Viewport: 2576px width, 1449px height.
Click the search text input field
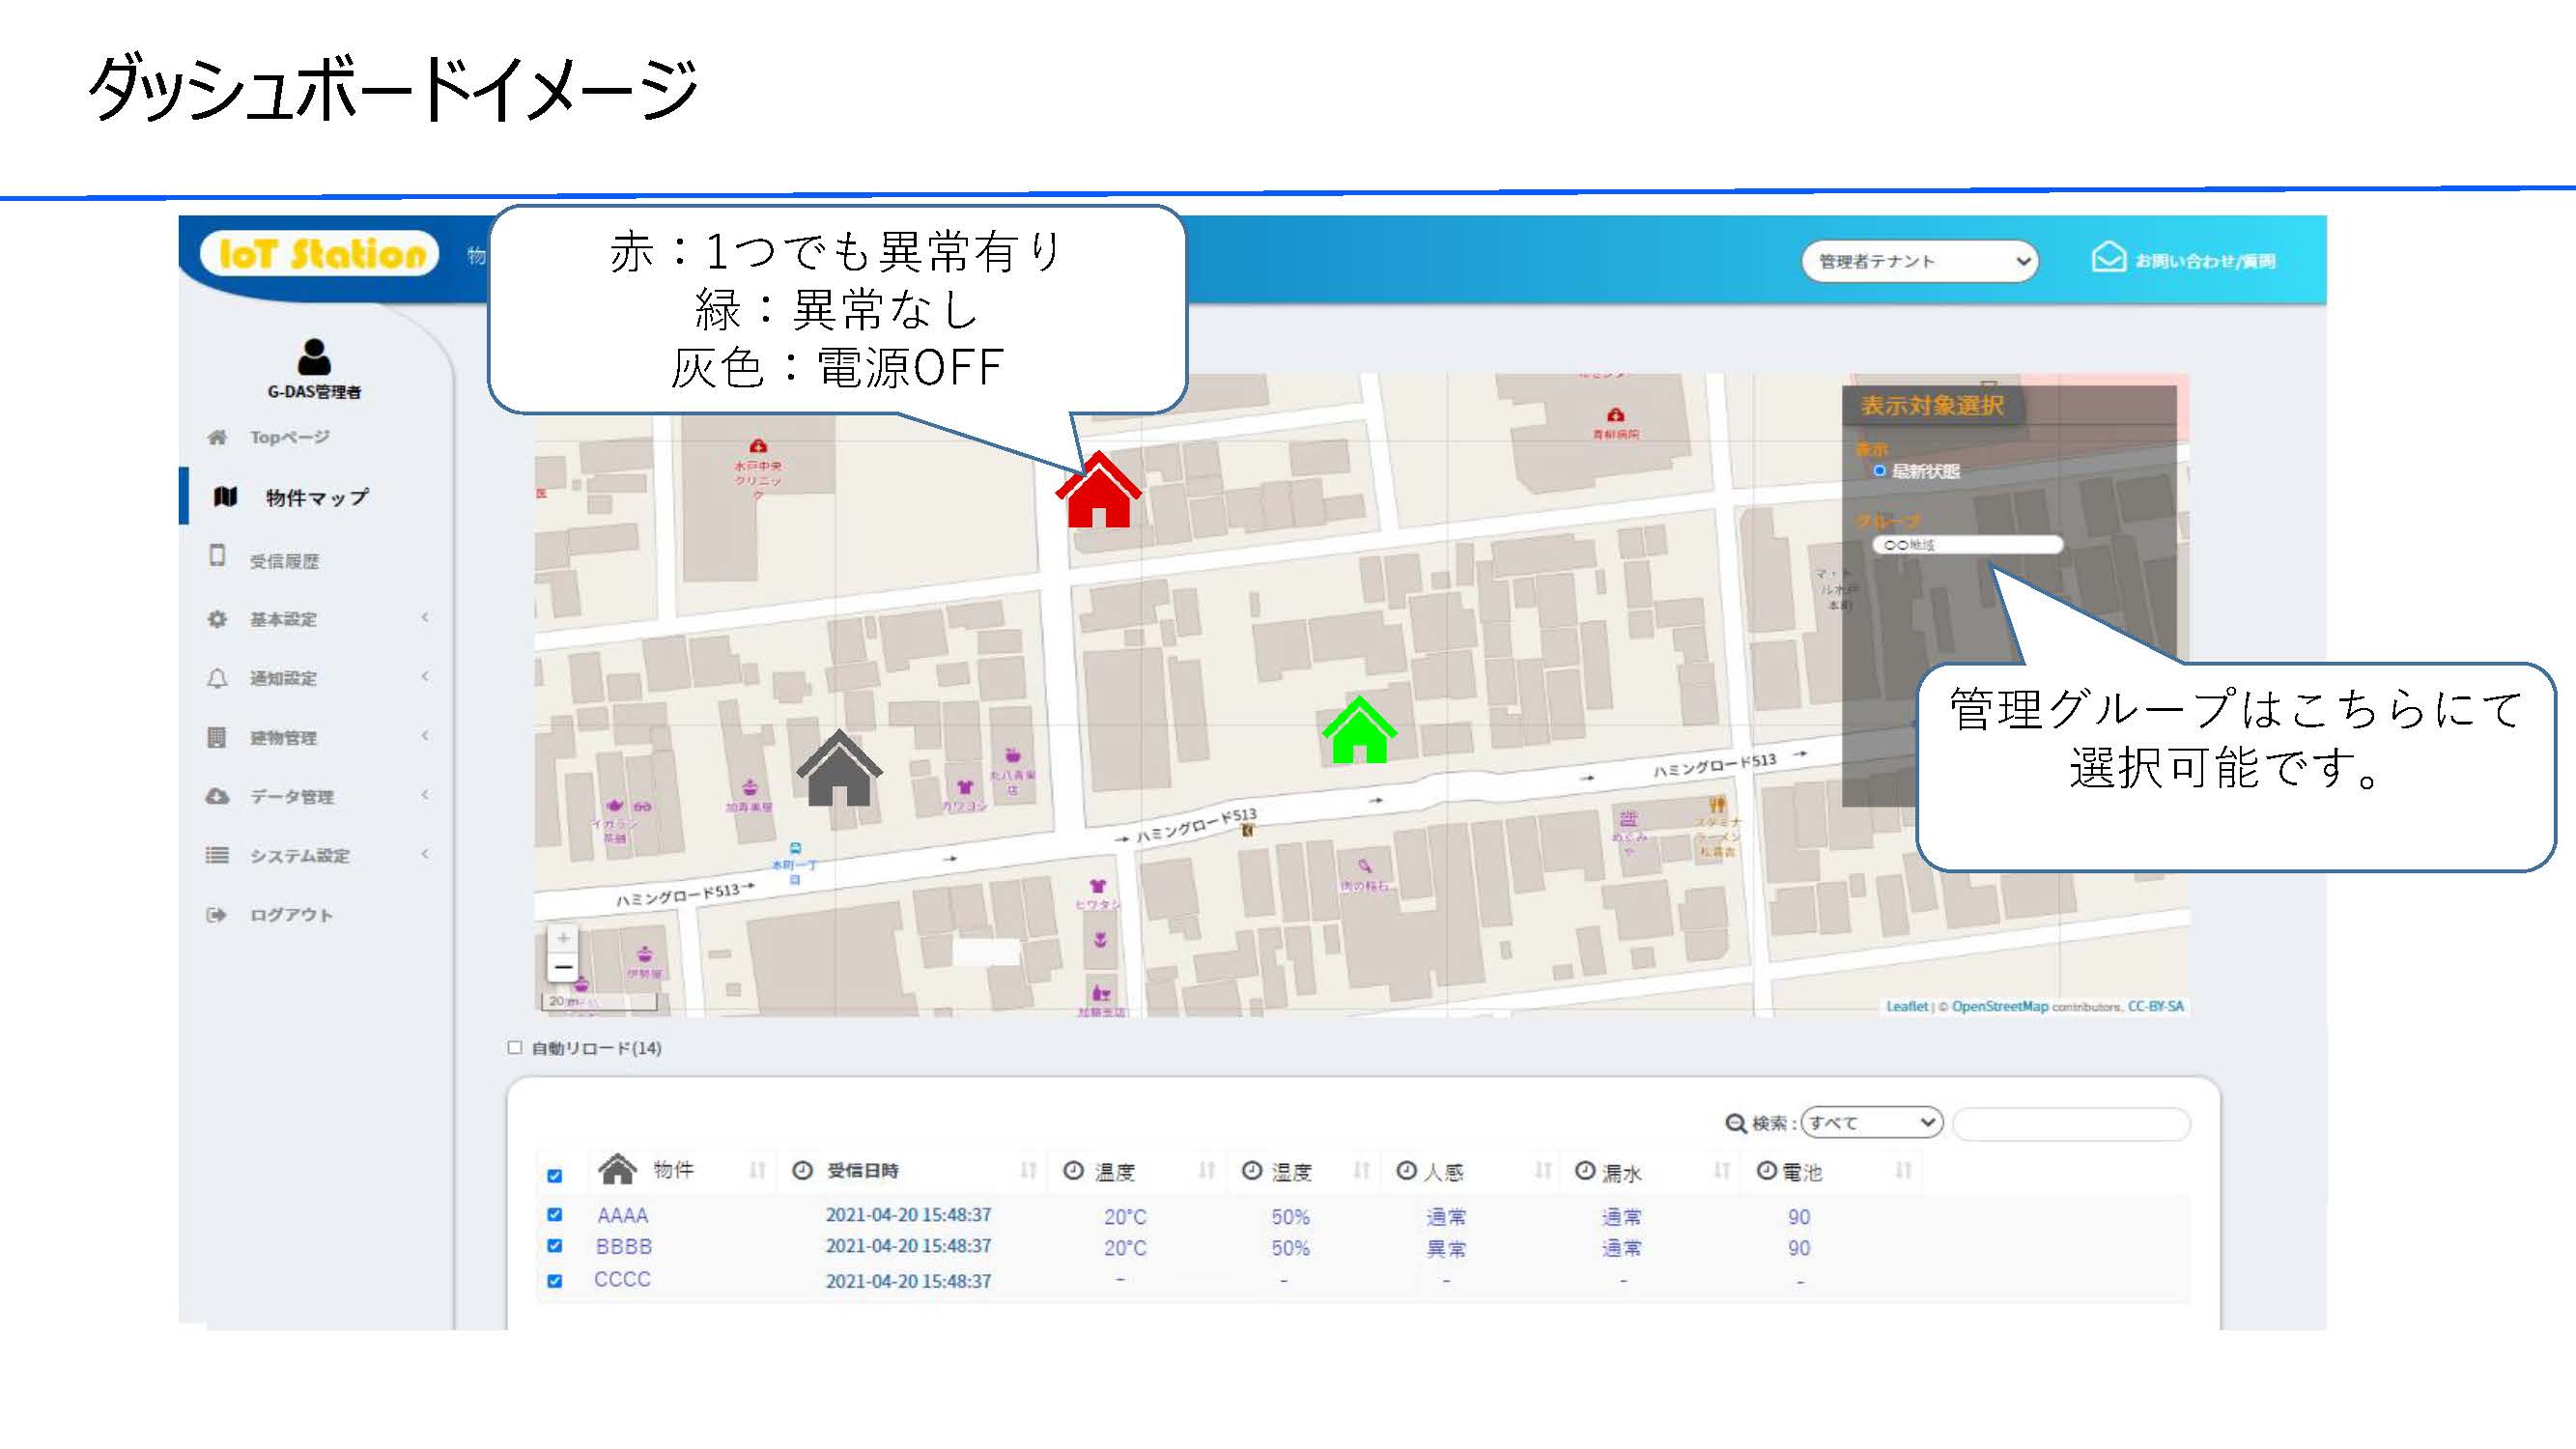click(x=2071, y=1123)
